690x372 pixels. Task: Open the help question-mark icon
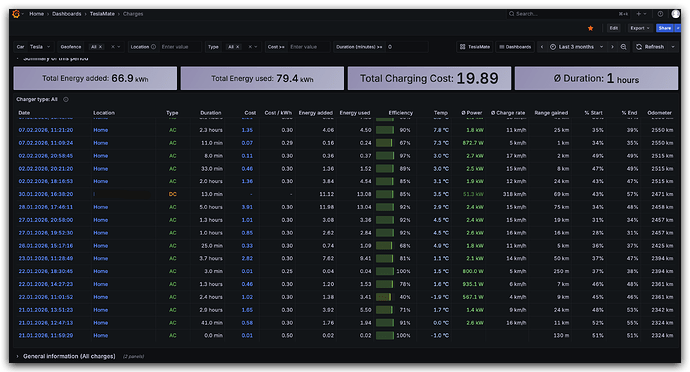[661, 14]
